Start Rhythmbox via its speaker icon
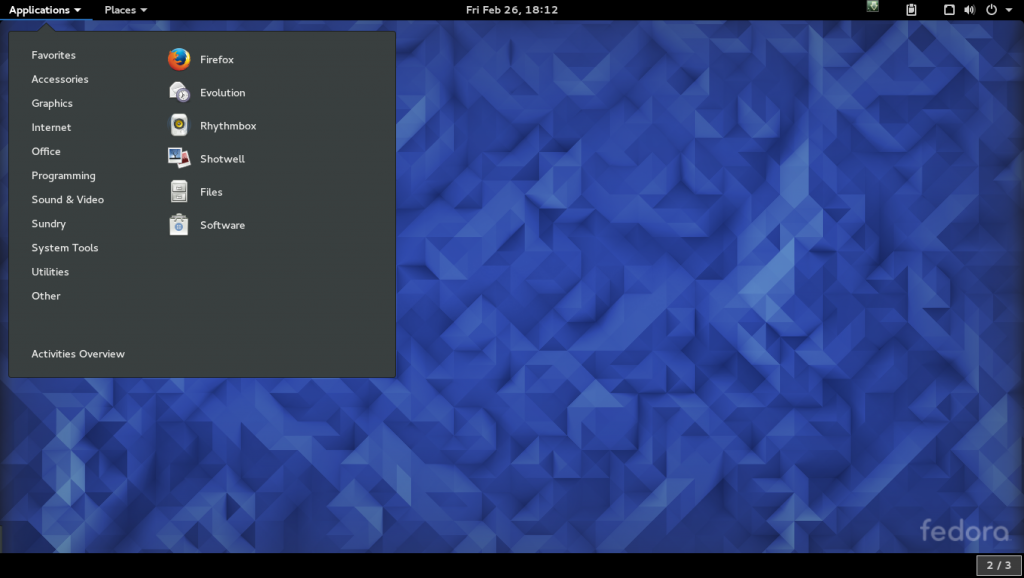The image size is (1024, 578). coord(179,125)
